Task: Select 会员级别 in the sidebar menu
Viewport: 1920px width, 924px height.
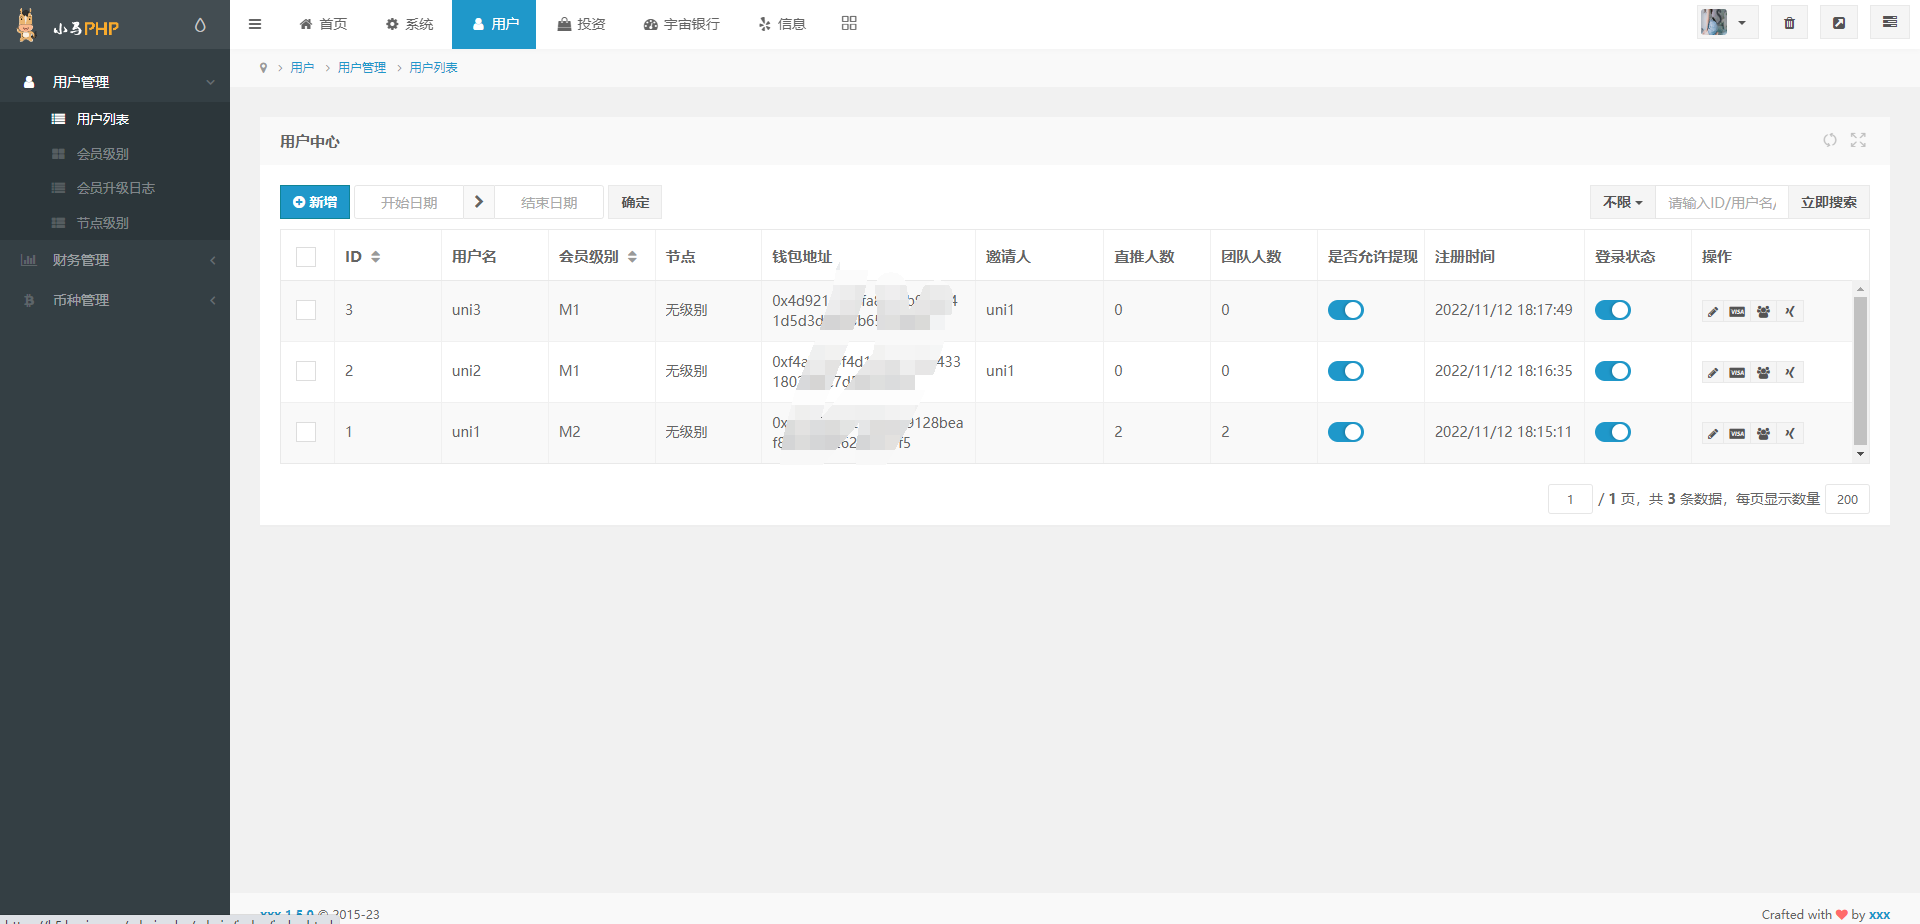Action: (103, 154)
